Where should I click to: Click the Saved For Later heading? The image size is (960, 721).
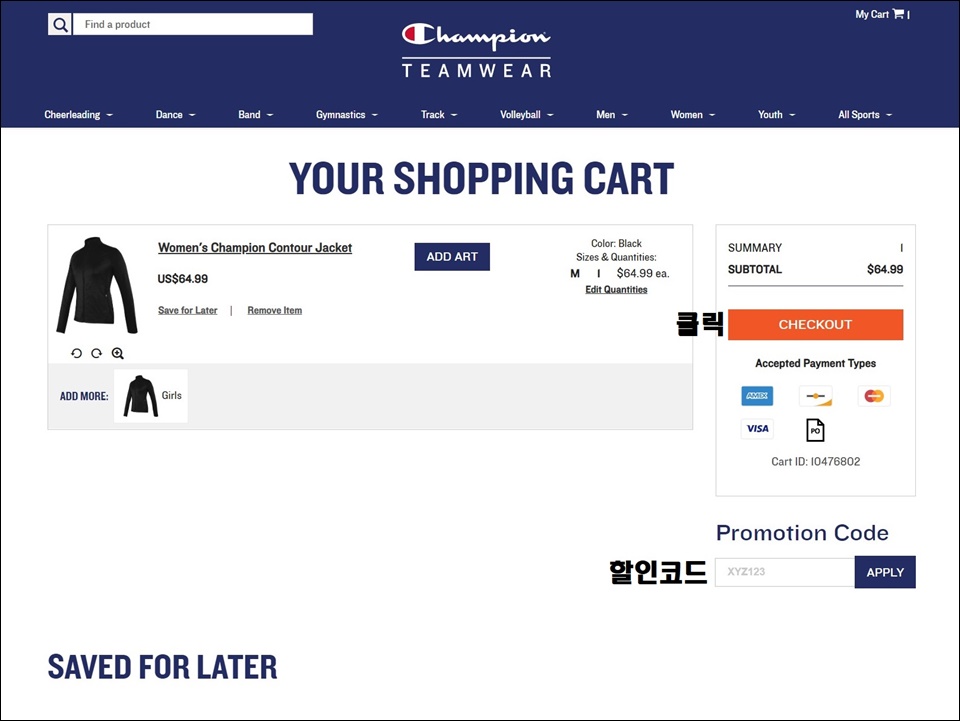click(162, 667)
